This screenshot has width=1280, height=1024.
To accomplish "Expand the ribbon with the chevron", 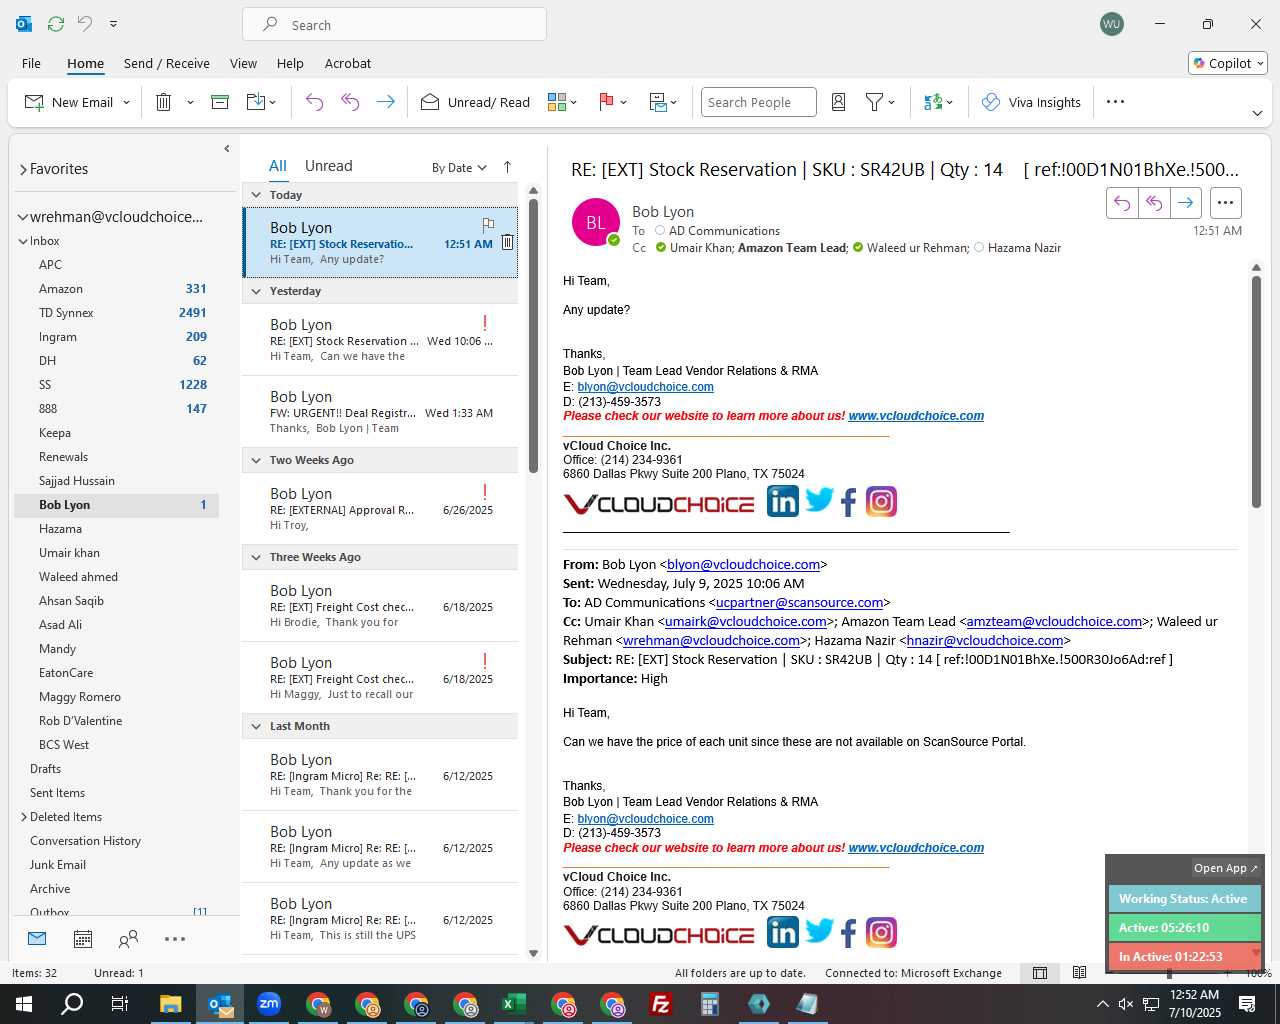I will click(x=1257, y=113).
